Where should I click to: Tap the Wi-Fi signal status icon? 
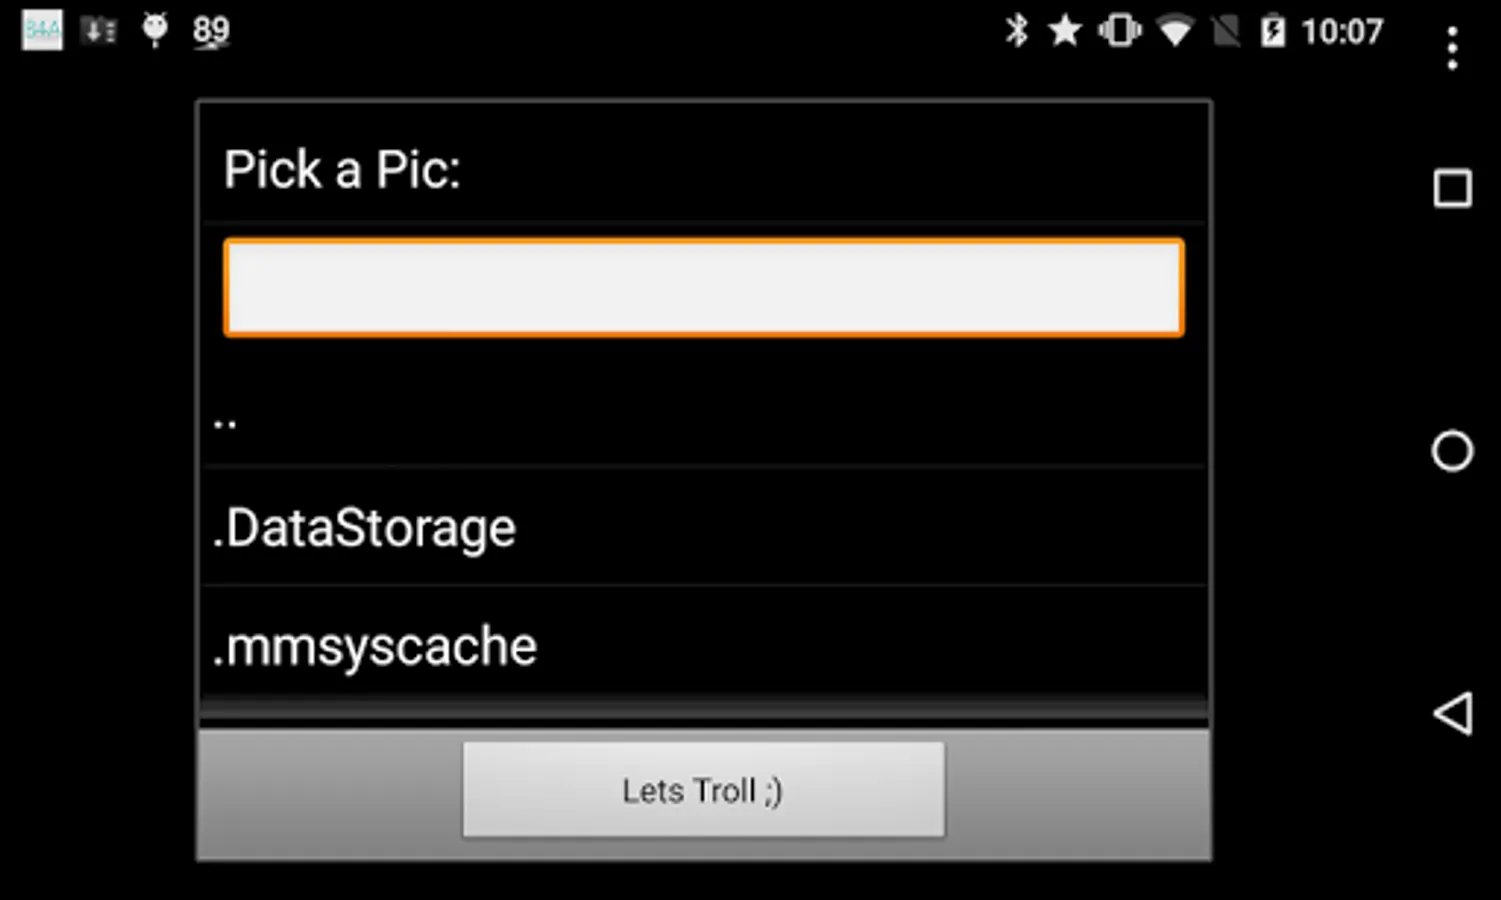pos(1175,31)
